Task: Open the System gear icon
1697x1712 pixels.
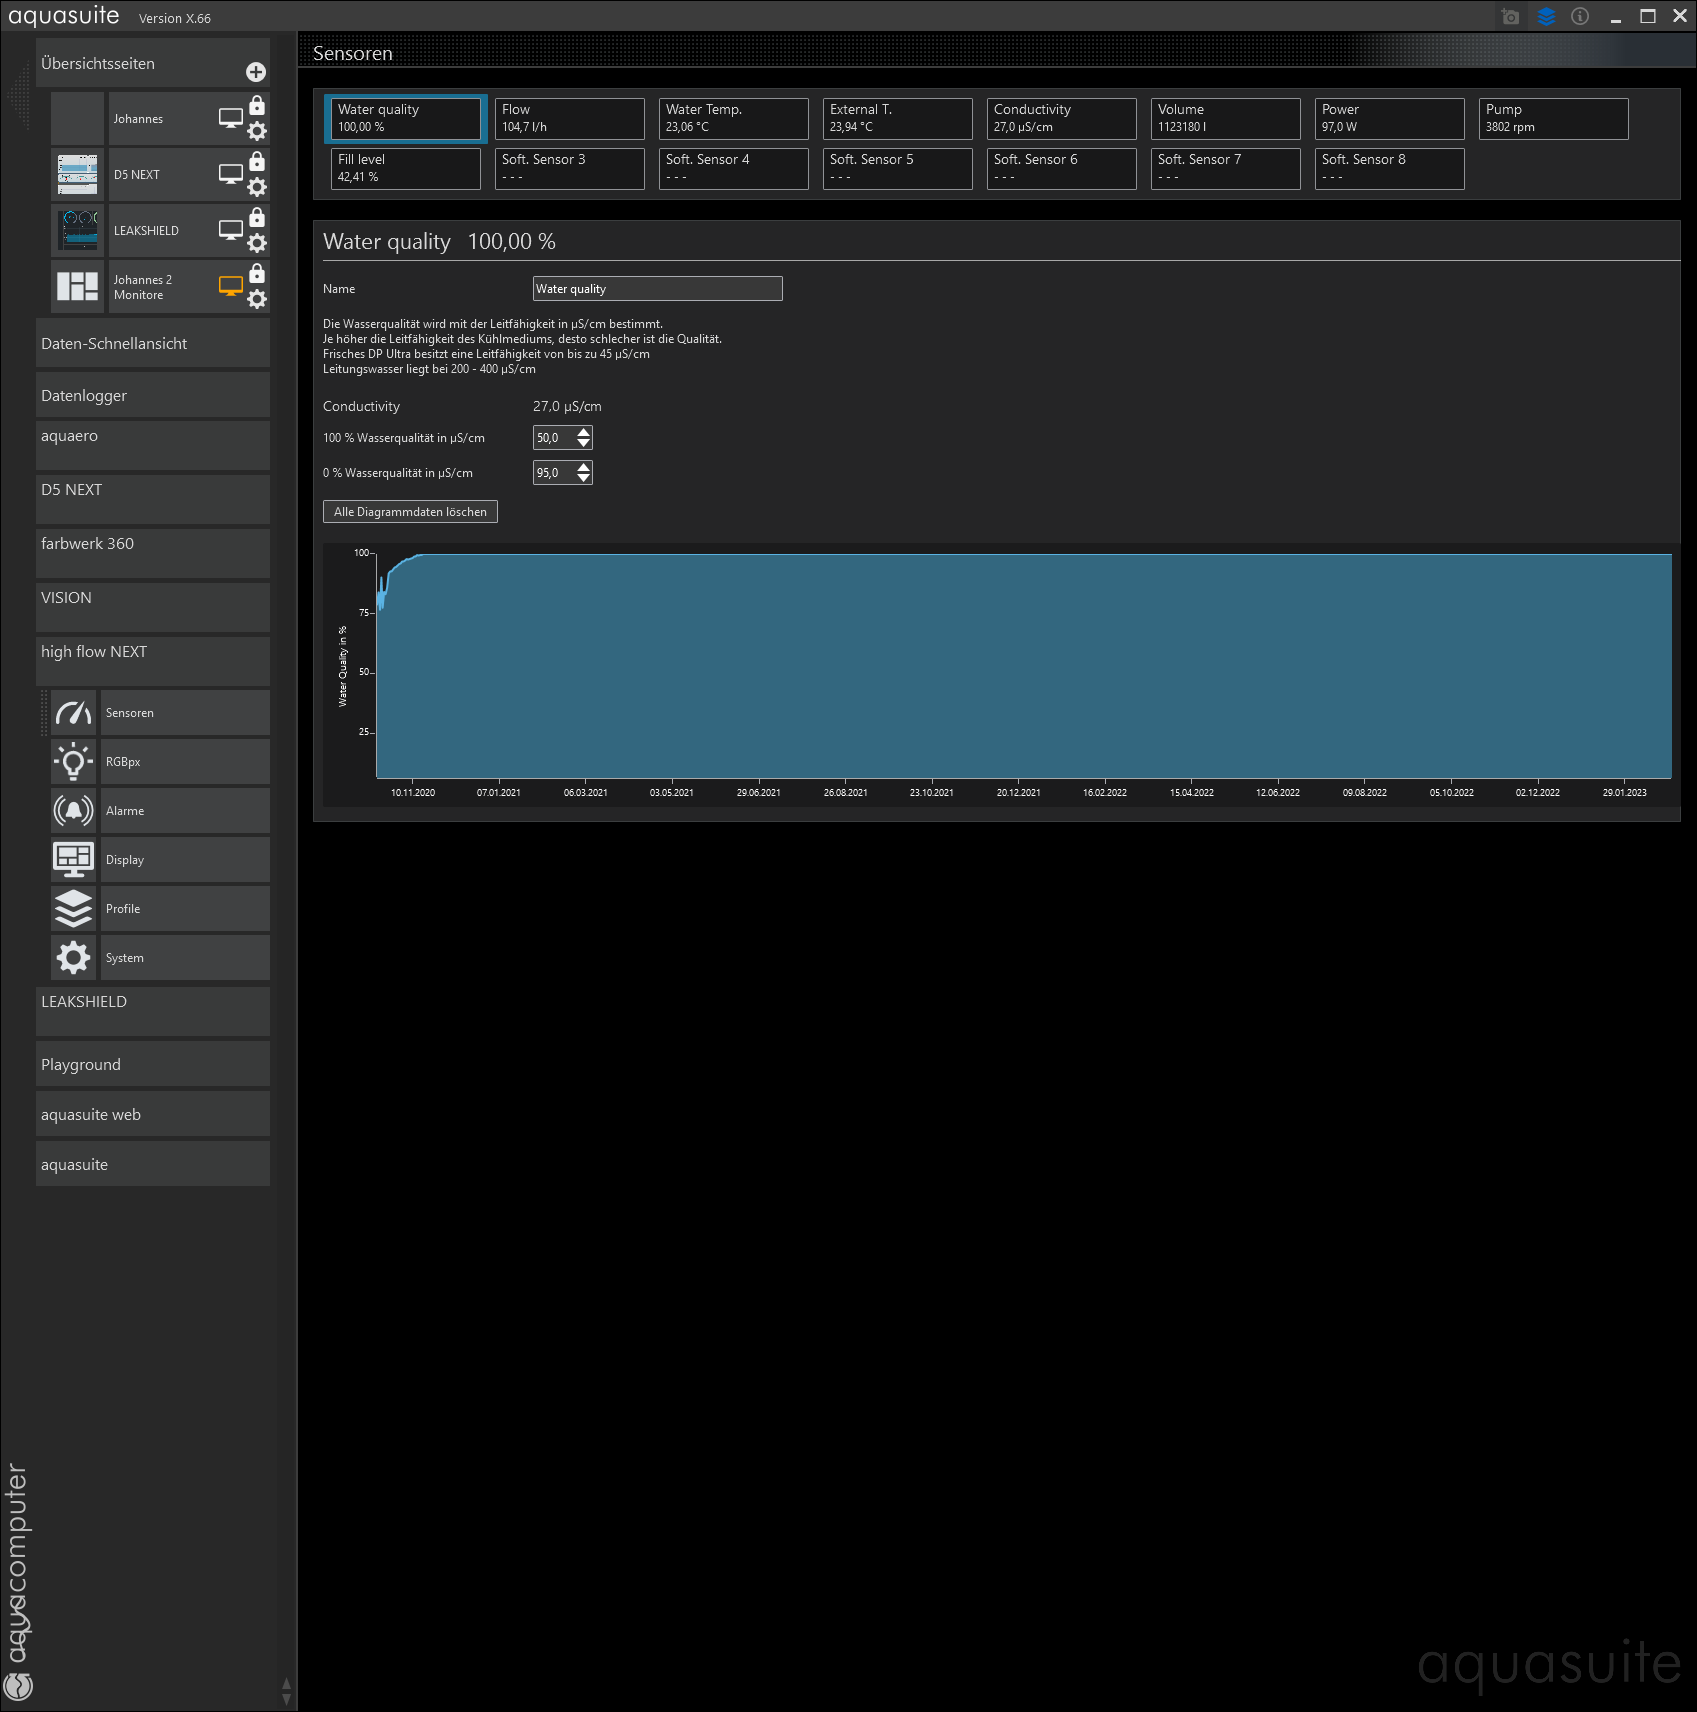Action: pos(73,958)
